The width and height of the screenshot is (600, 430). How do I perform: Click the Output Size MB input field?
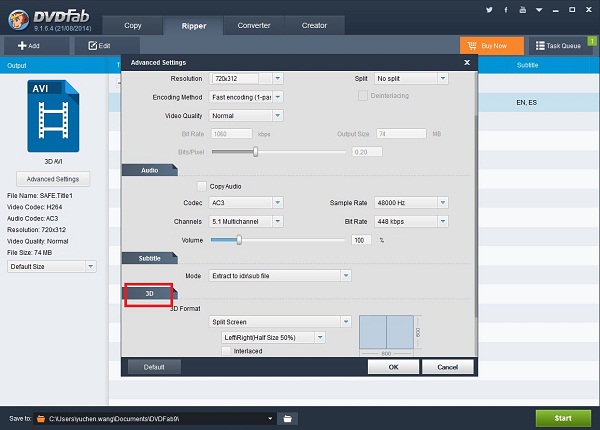[401, 134]
